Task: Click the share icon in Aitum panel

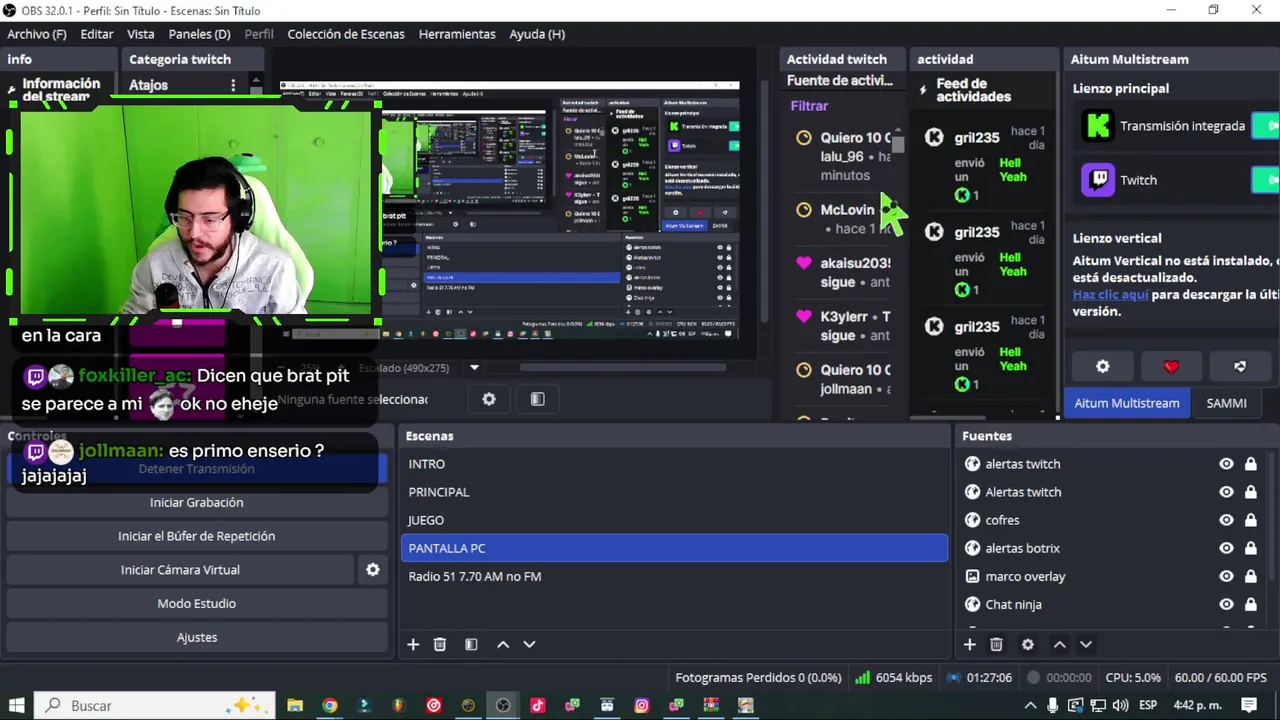Action: coord(1240,367)
